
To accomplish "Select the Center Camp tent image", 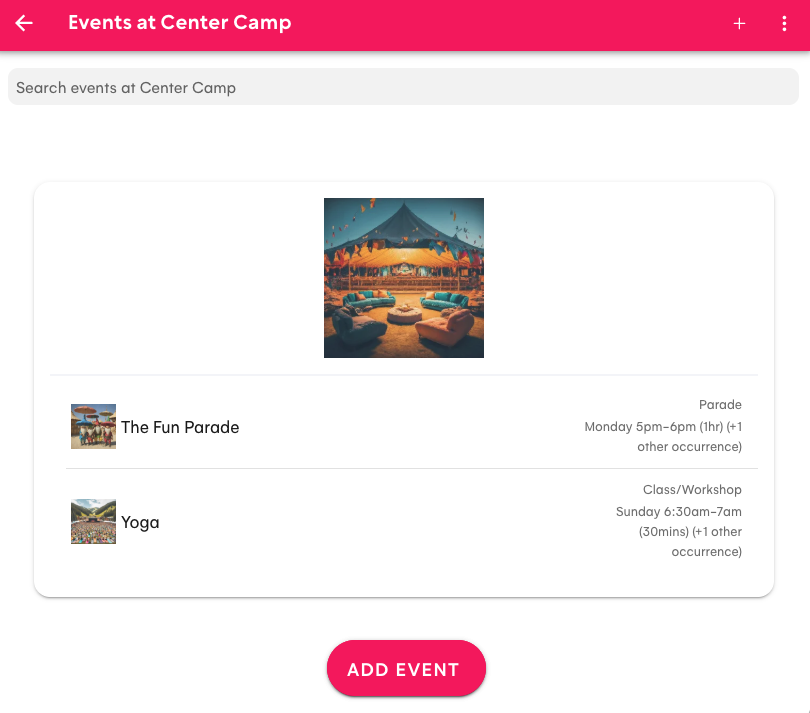I will tap(403, 277).
